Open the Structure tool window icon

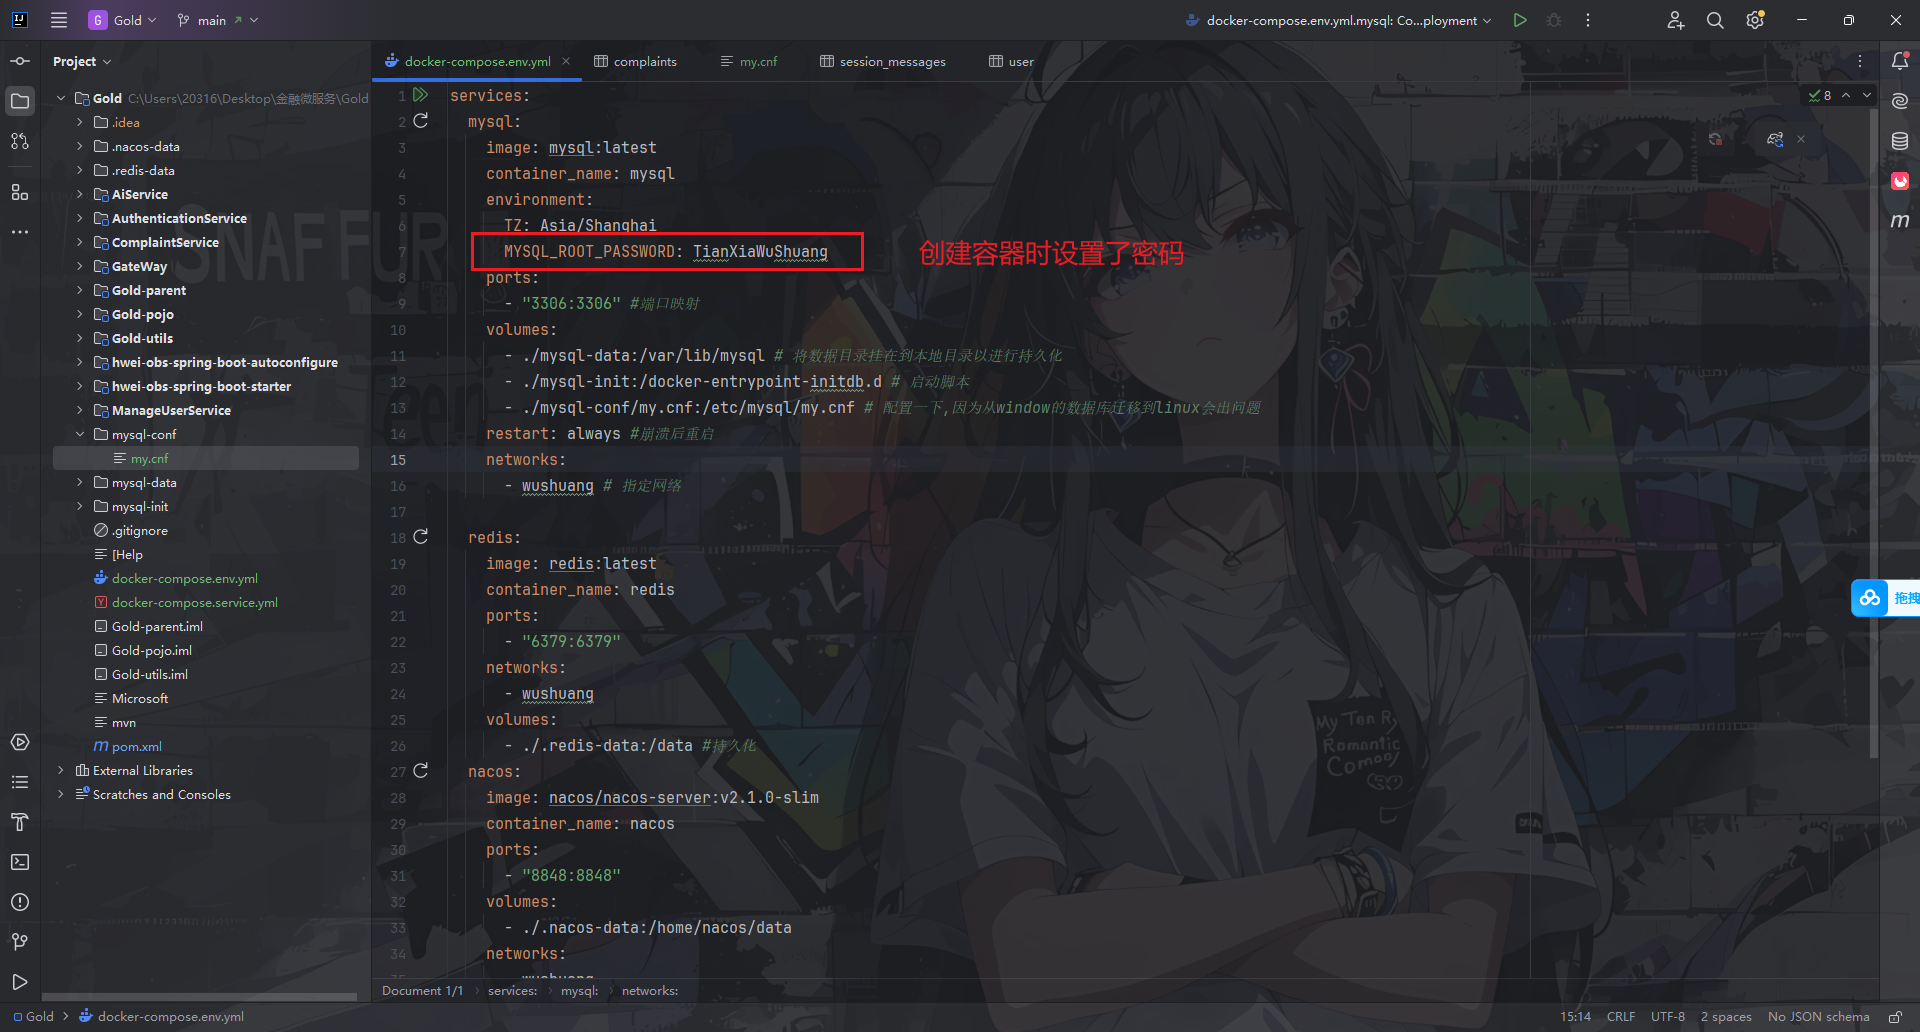pyautogui.click(x=20, y=192)
